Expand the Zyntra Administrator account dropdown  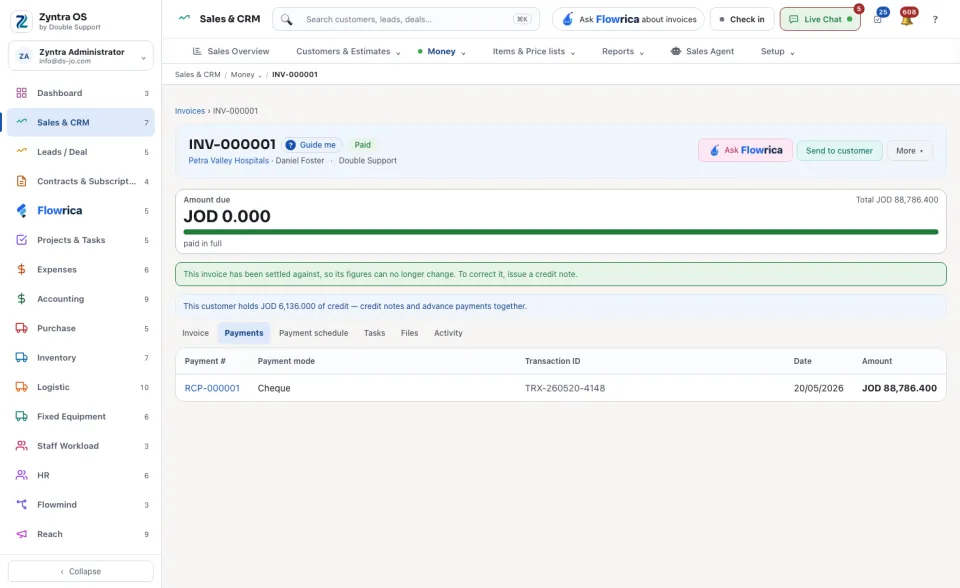click(x=143, y=58)
